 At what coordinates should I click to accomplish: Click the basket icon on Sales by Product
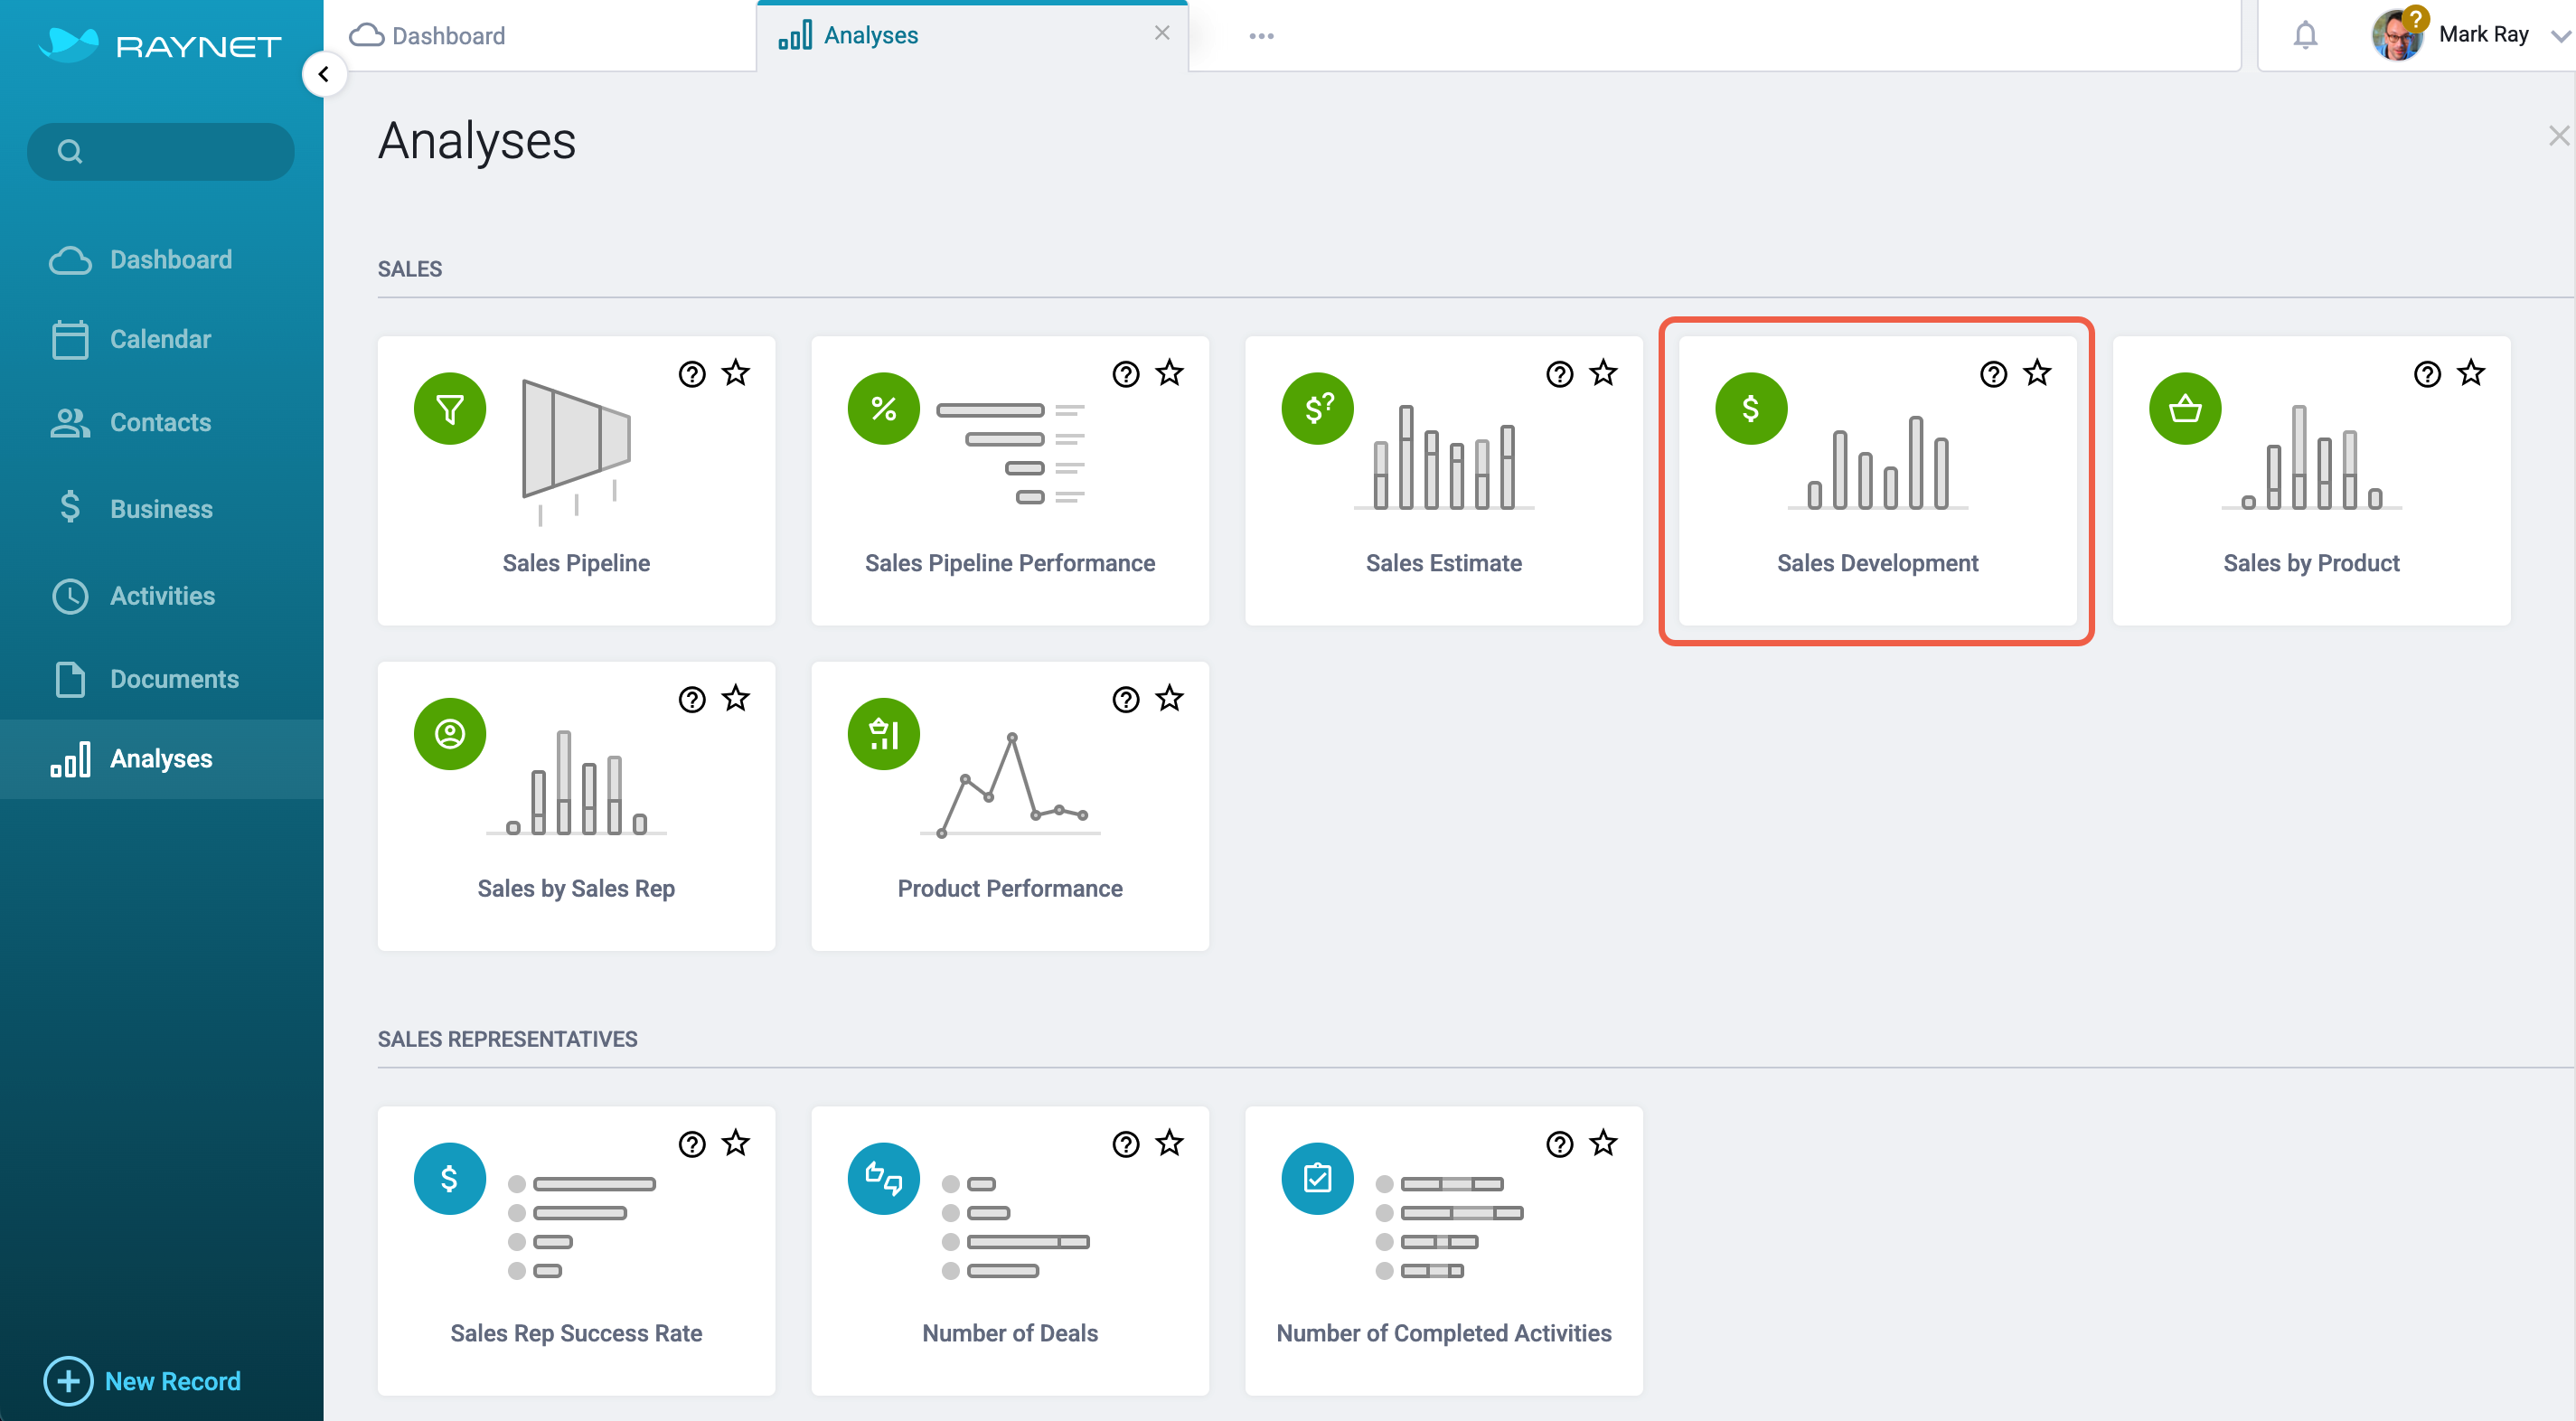[2186, 409]
